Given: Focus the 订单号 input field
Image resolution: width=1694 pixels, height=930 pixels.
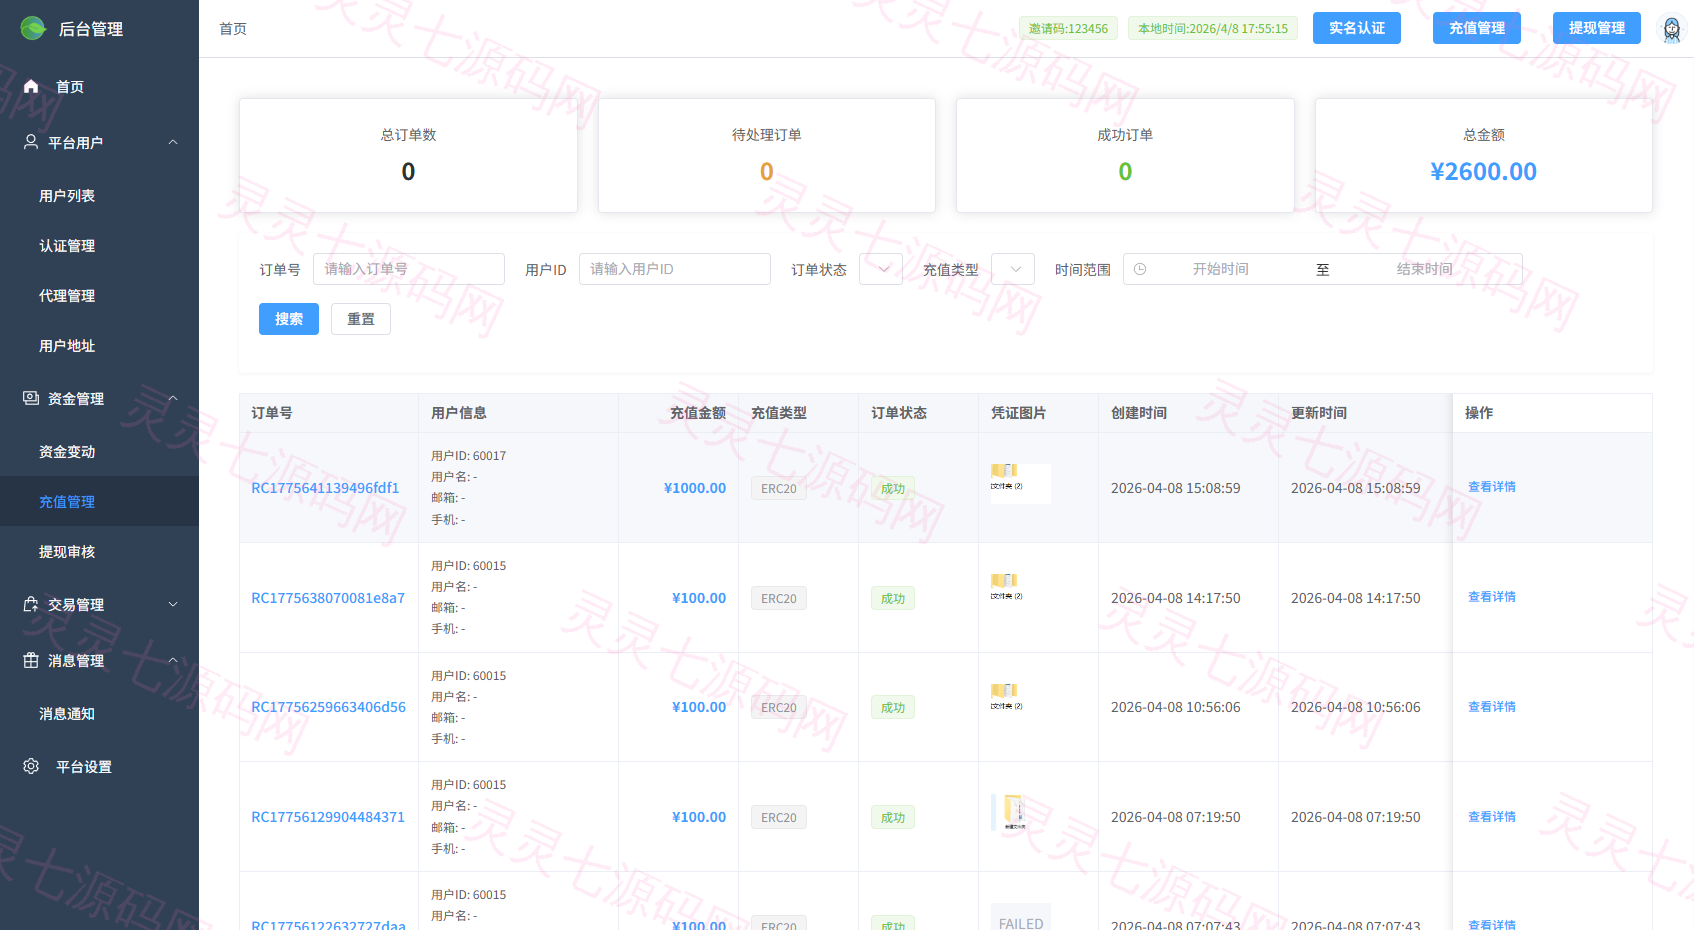Looking at the screenshot, I should click(x=409, y=269).
